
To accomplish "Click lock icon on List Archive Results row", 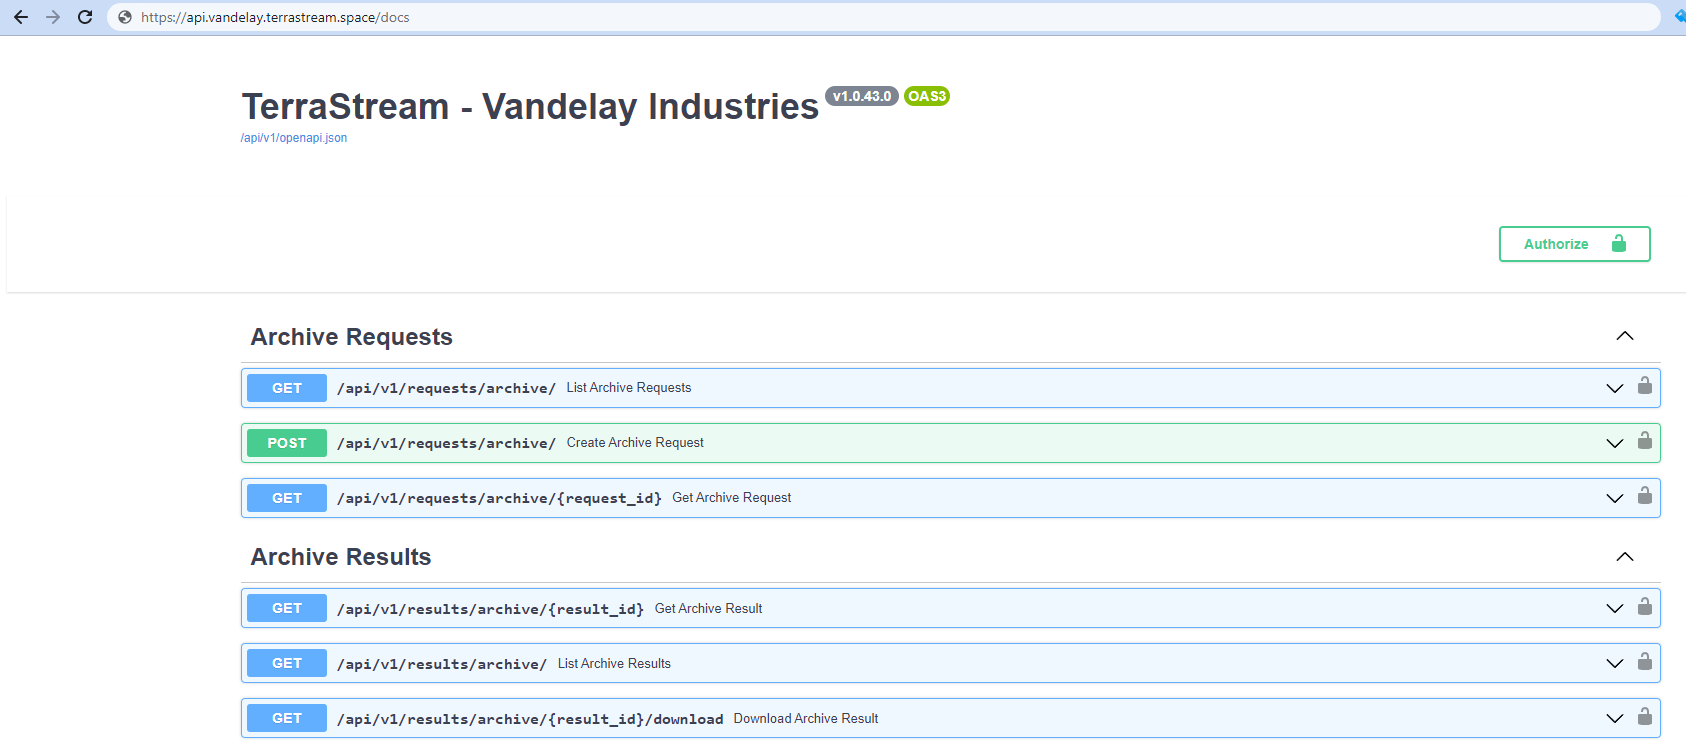I will click(1645, 661).
